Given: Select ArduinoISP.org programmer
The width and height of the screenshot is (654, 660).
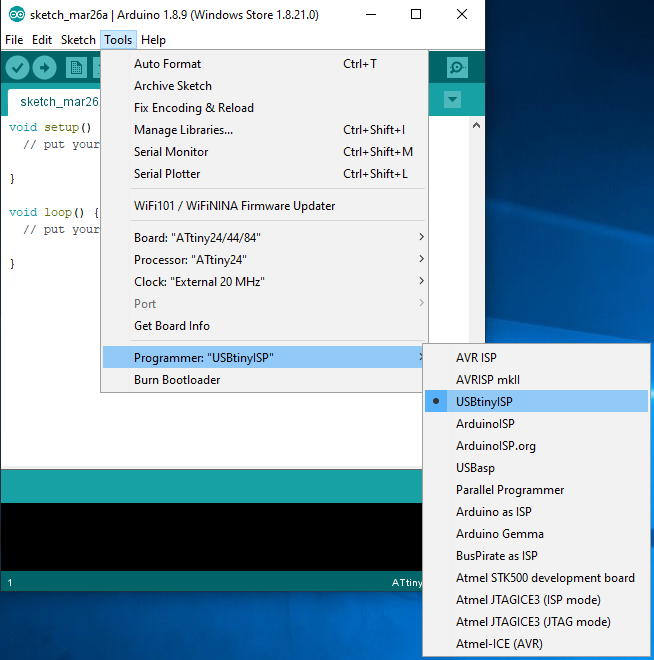Looking at the screenshot, I should point(536,446).
